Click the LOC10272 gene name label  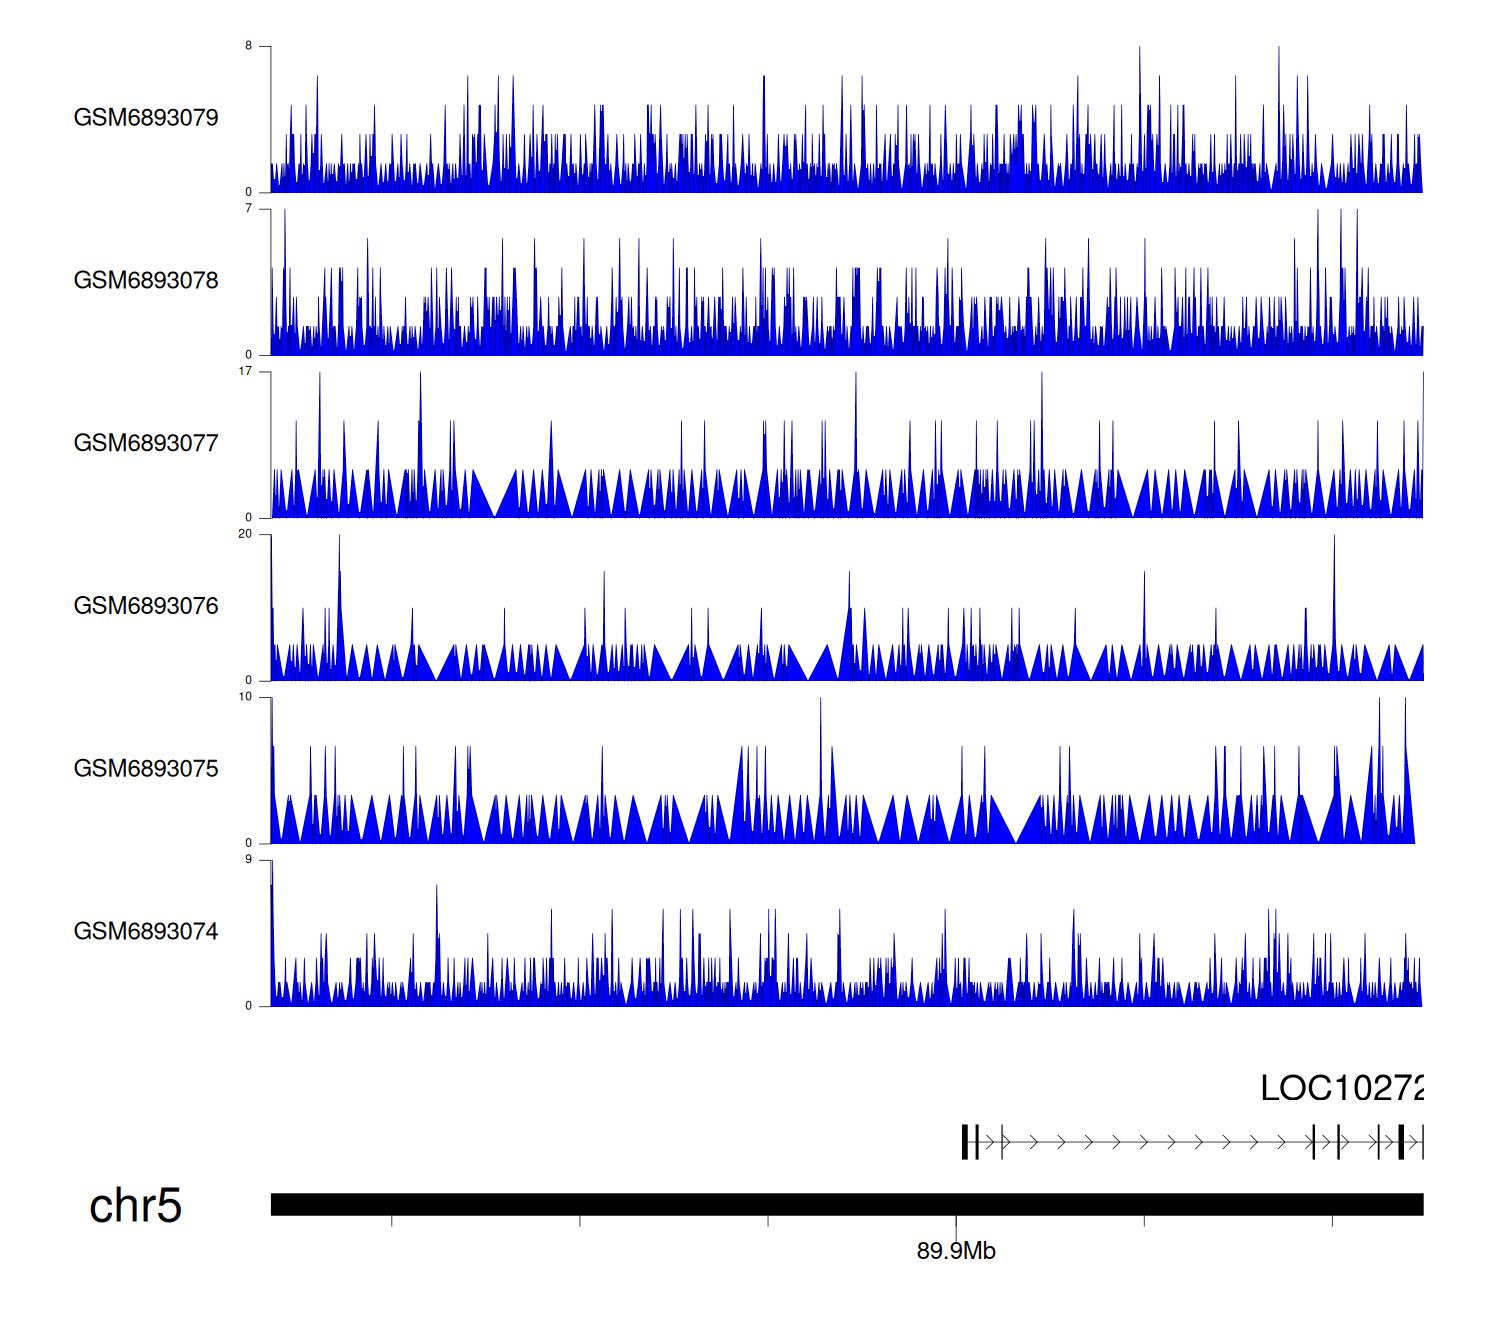(x=1340, y=1088)
